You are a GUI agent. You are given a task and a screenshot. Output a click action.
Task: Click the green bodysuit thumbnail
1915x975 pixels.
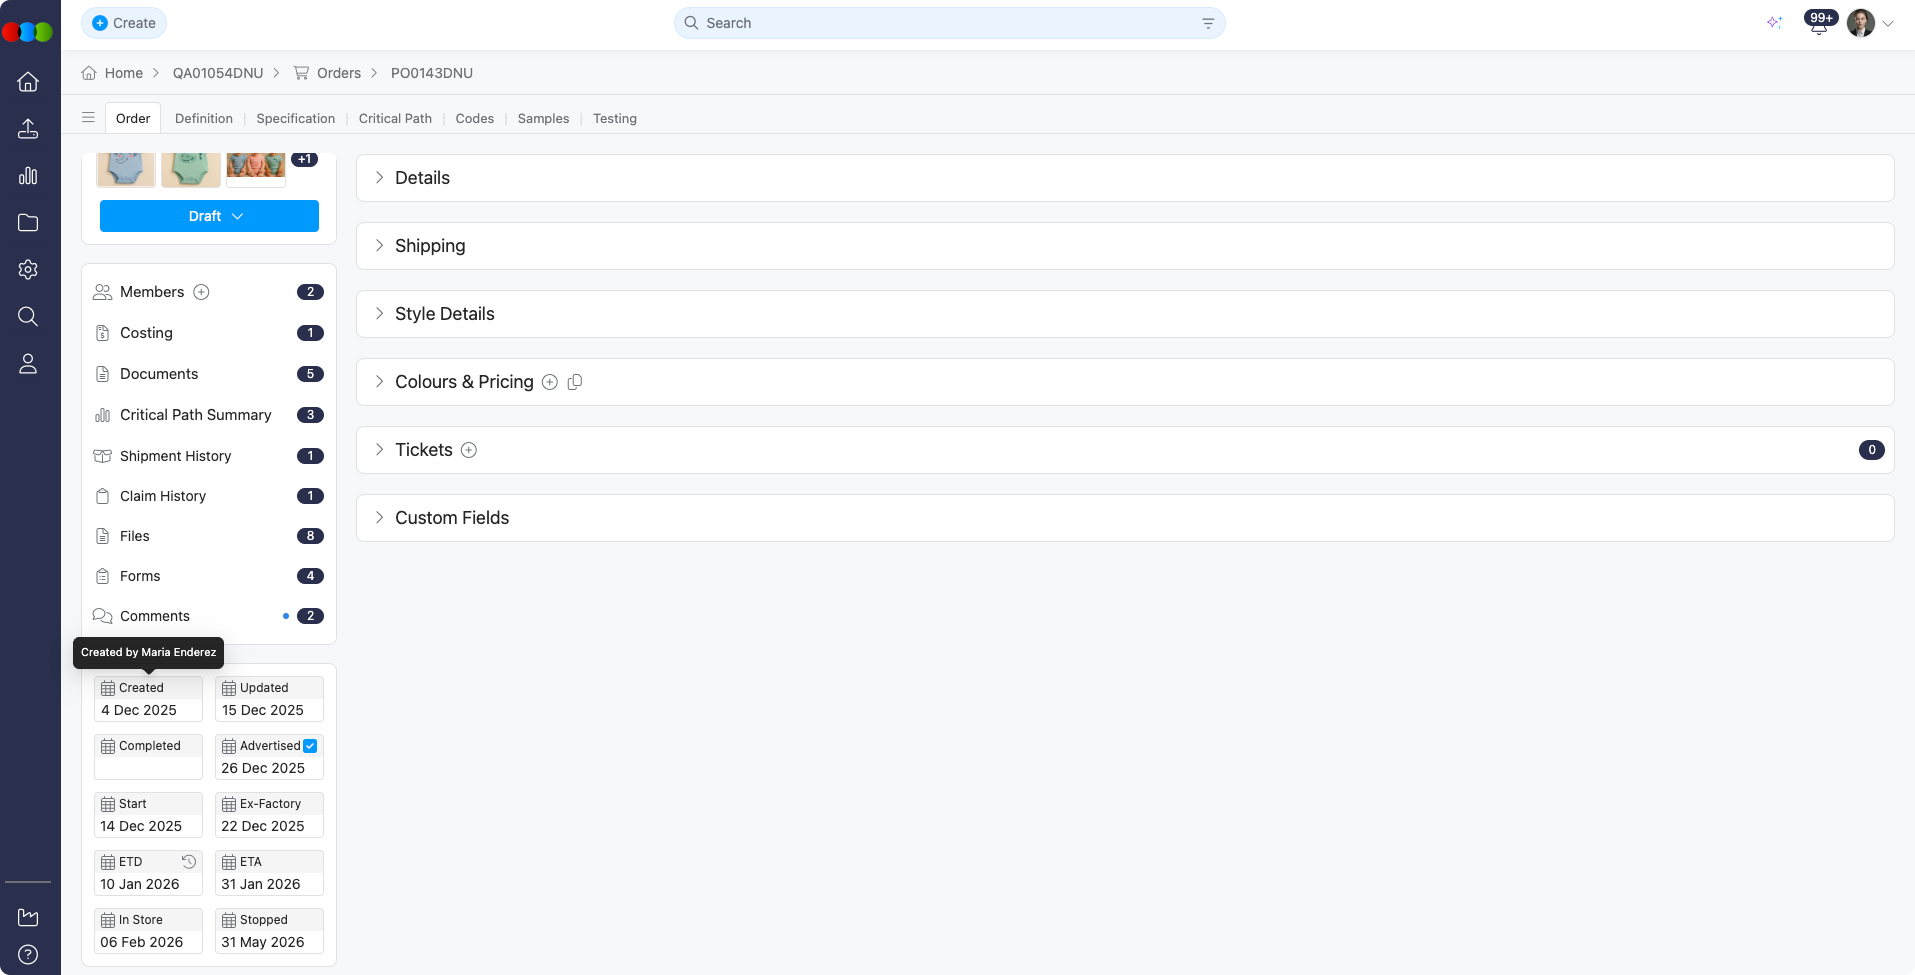click(190, 170)
